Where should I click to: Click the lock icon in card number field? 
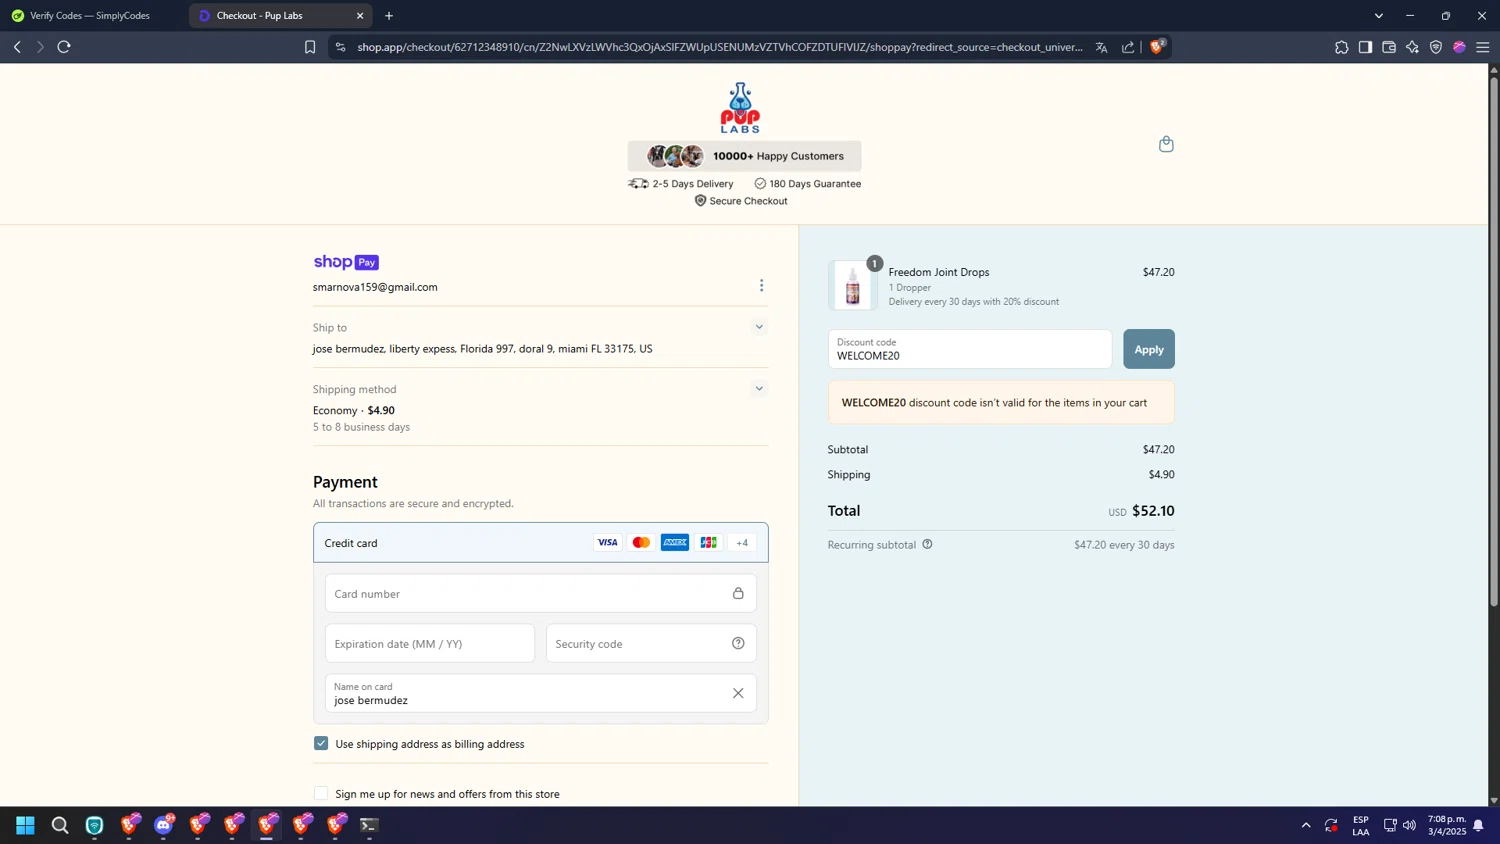738,593
